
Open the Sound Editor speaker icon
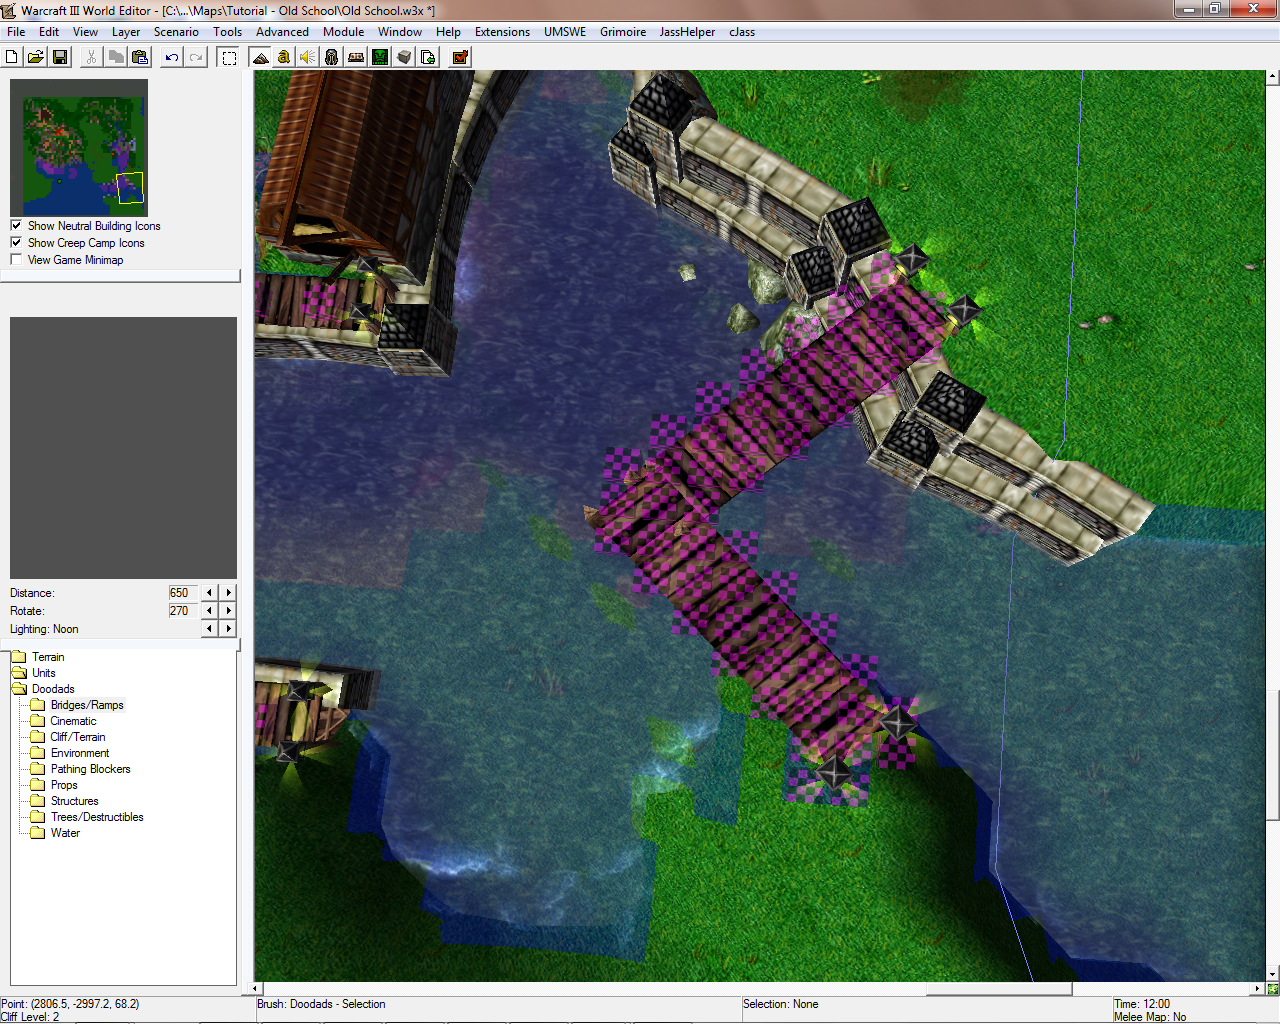tap(308, 57)
